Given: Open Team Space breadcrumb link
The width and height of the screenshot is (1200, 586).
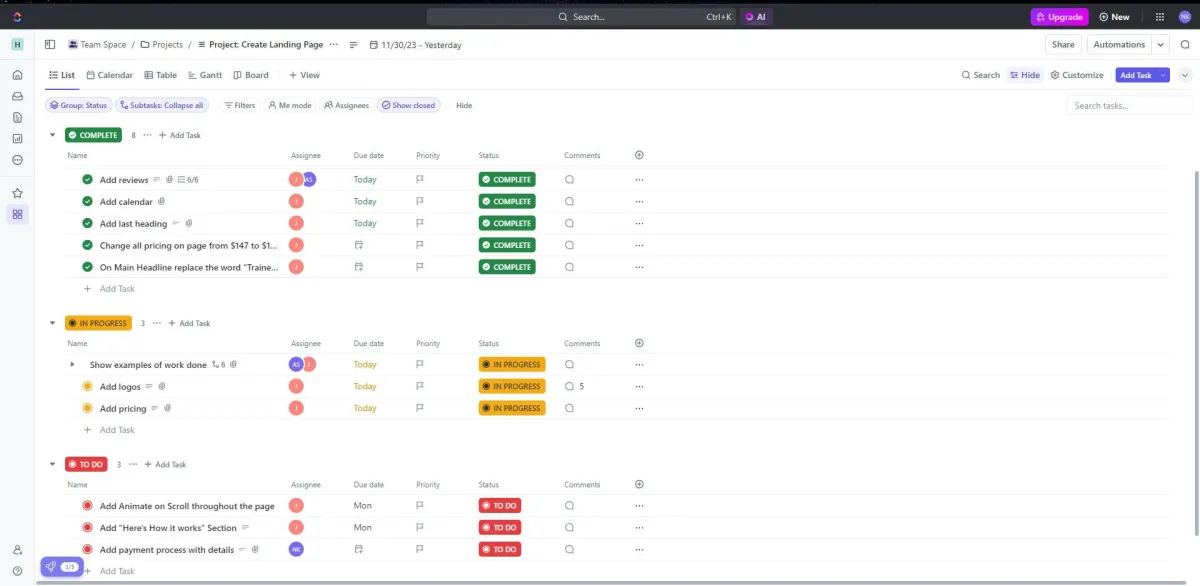Looking at the screenshot, I should coord(97,45).
